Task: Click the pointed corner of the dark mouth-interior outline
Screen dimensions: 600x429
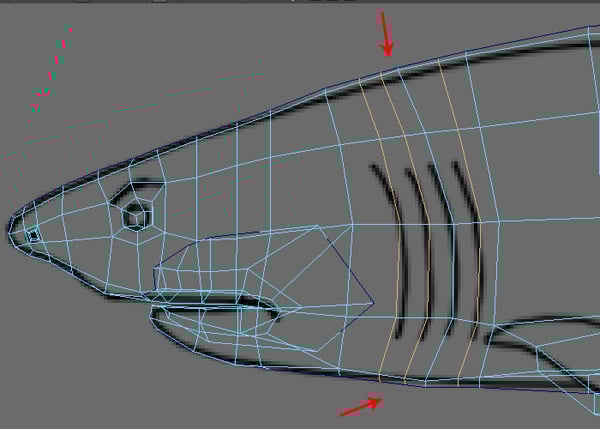Action: [x=373, y=303]
